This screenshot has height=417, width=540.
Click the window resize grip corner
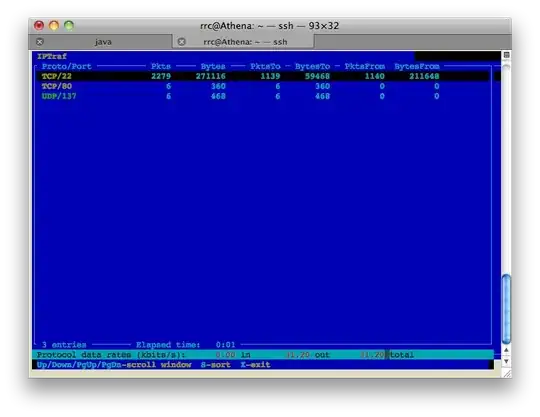[x=507, y=374]
